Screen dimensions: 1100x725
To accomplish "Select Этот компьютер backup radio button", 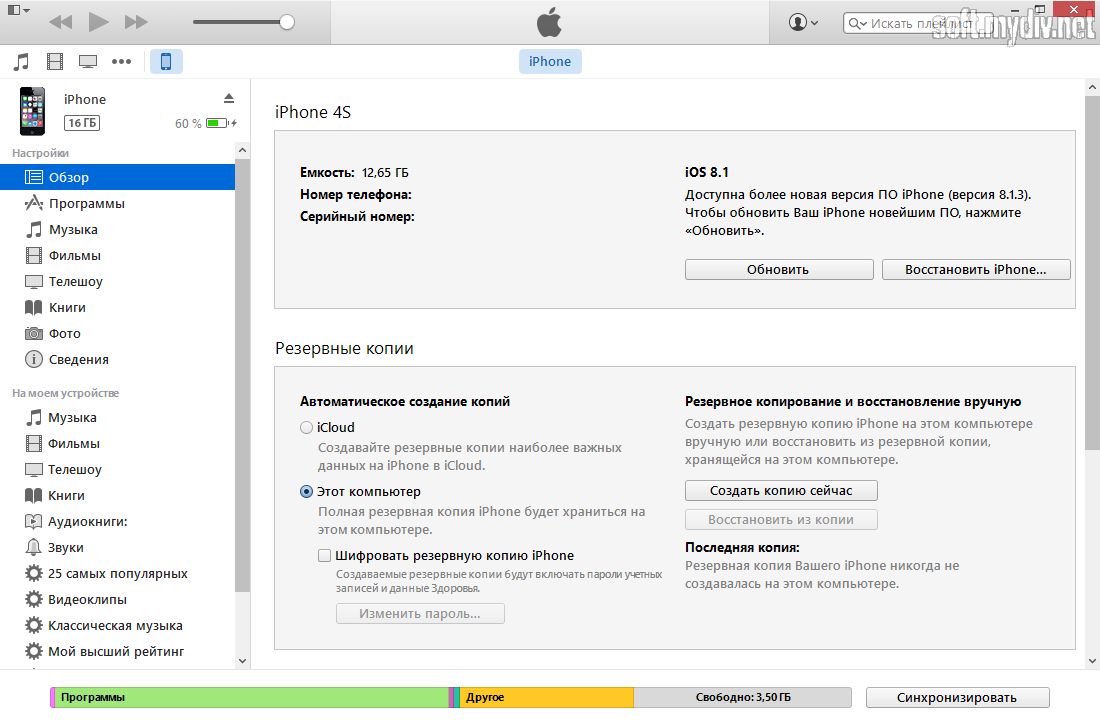I will [307, 492].
